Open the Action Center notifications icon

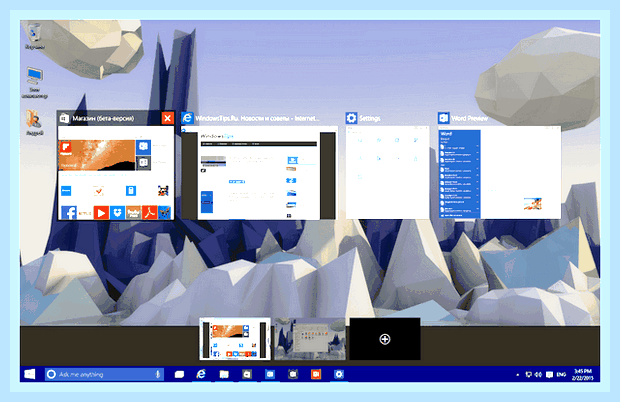pos(549,374)
